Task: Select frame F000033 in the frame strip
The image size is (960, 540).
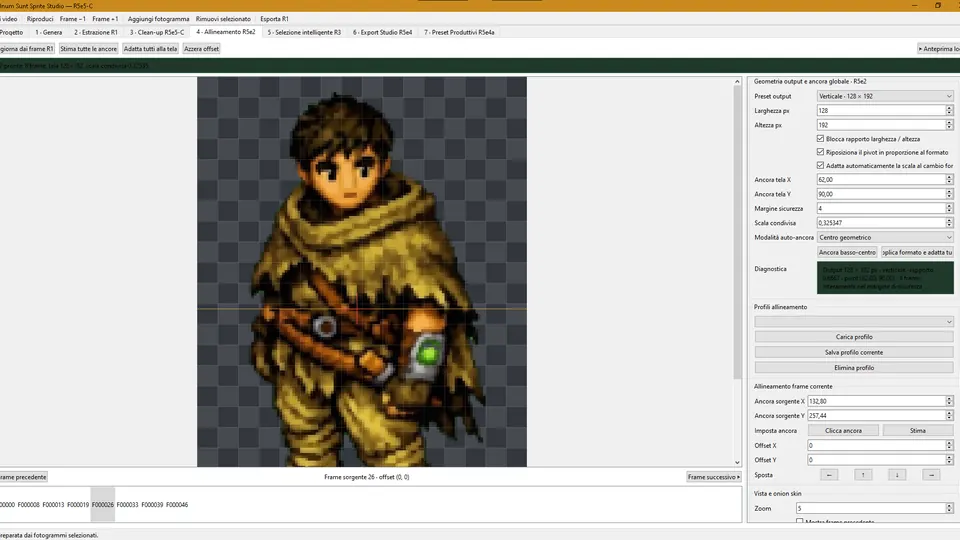Action: pyautogui.click(x=127, y=504)
